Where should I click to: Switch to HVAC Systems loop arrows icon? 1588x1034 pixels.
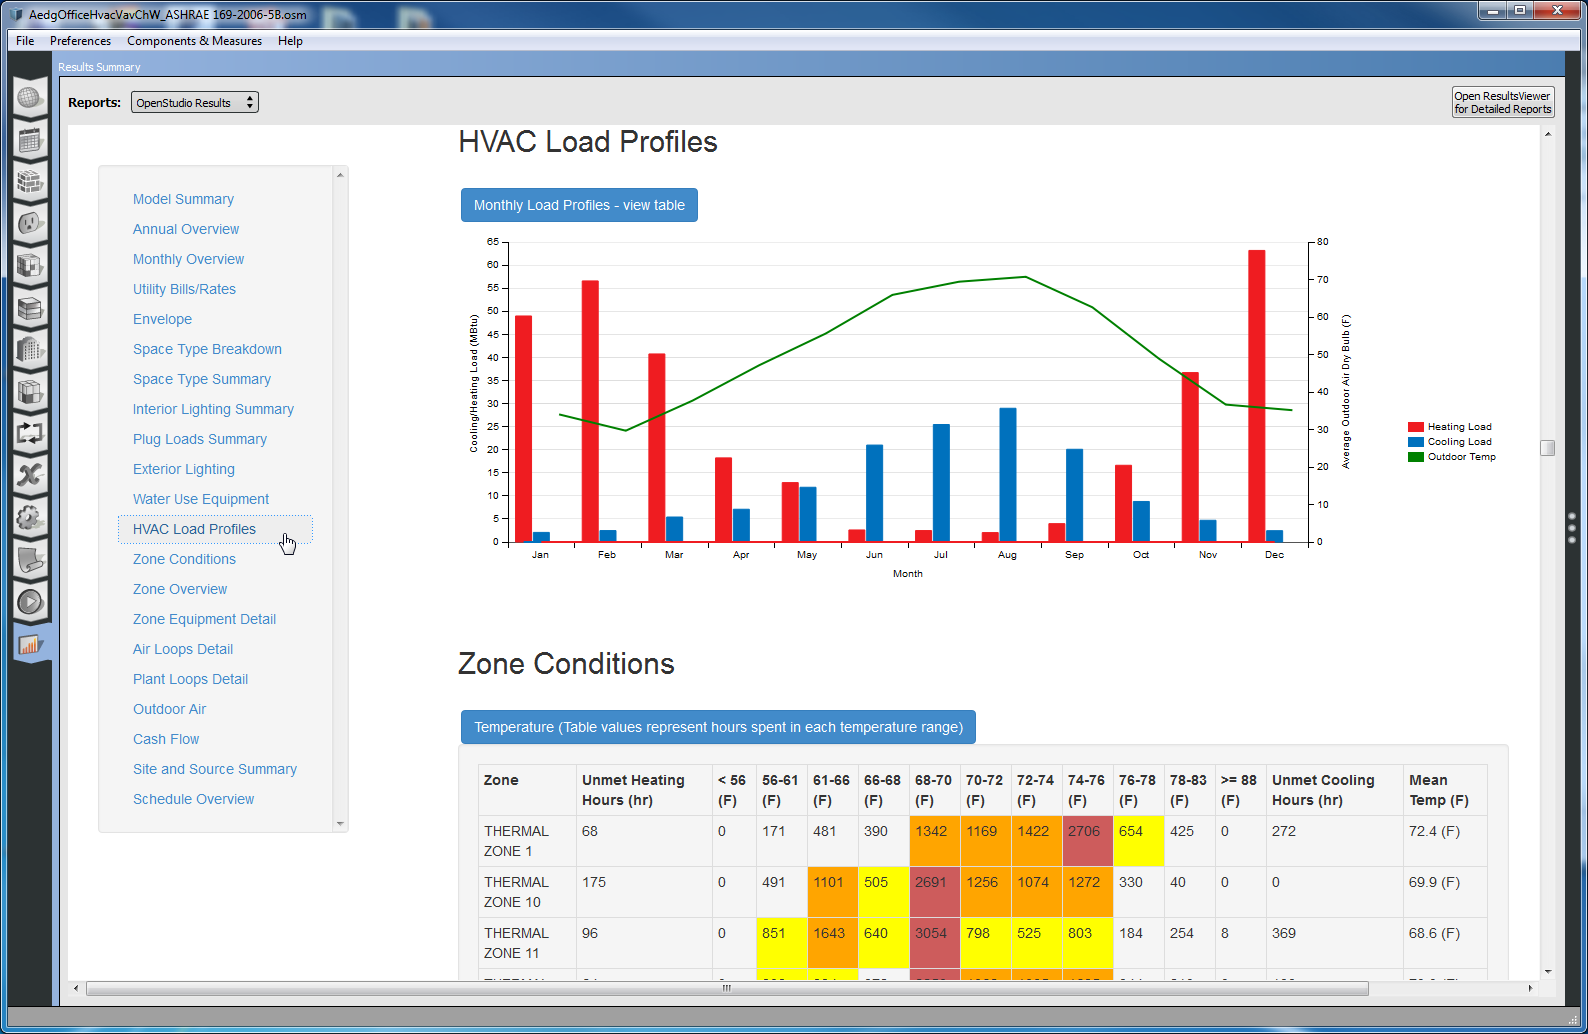pyautogui.click(x=30, y=434)
